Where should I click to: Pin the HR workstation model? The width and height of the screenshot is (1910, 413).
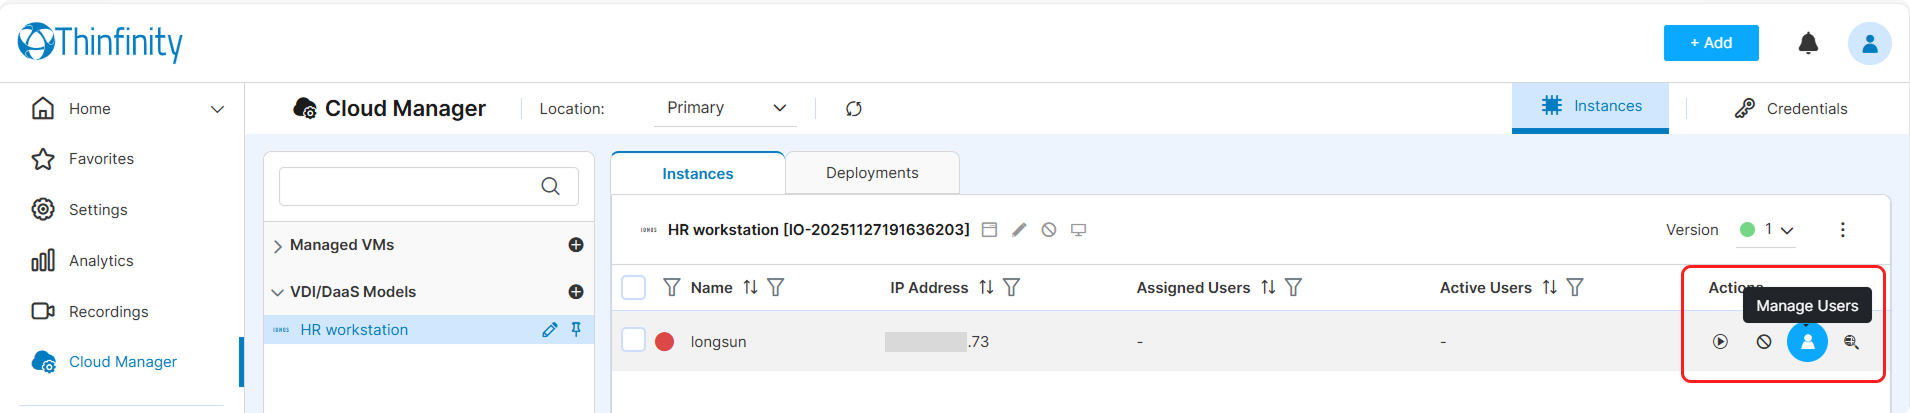[x=576, y=329]
